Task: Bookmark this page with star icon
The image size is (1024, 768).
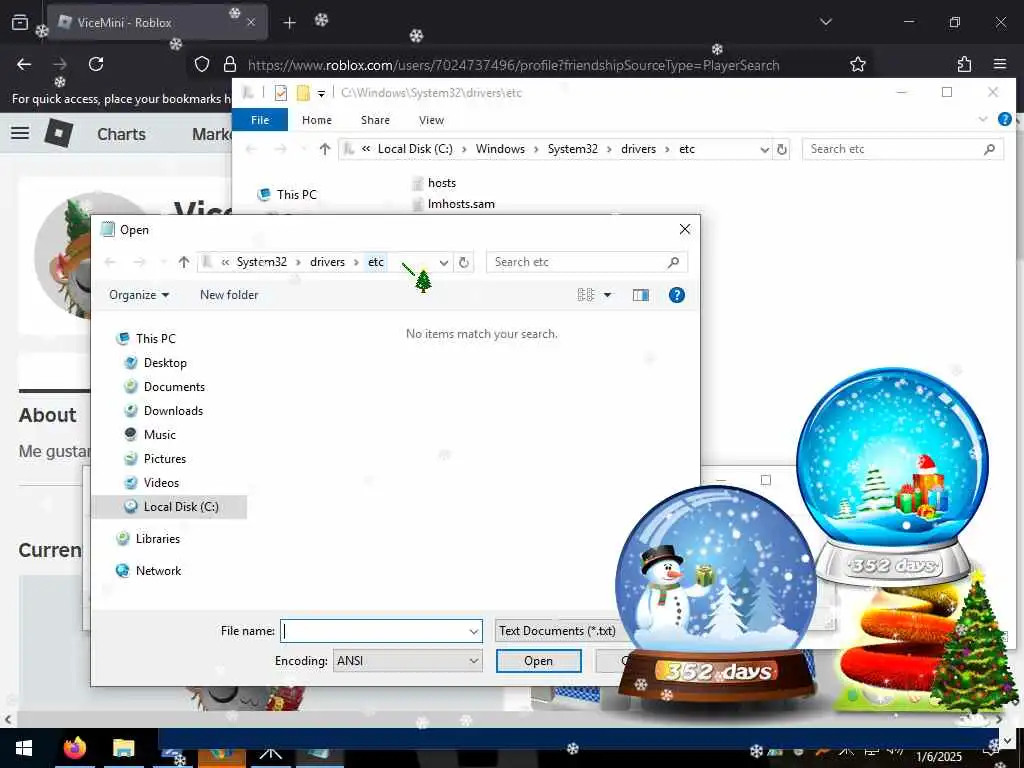Action: (857, 64)
